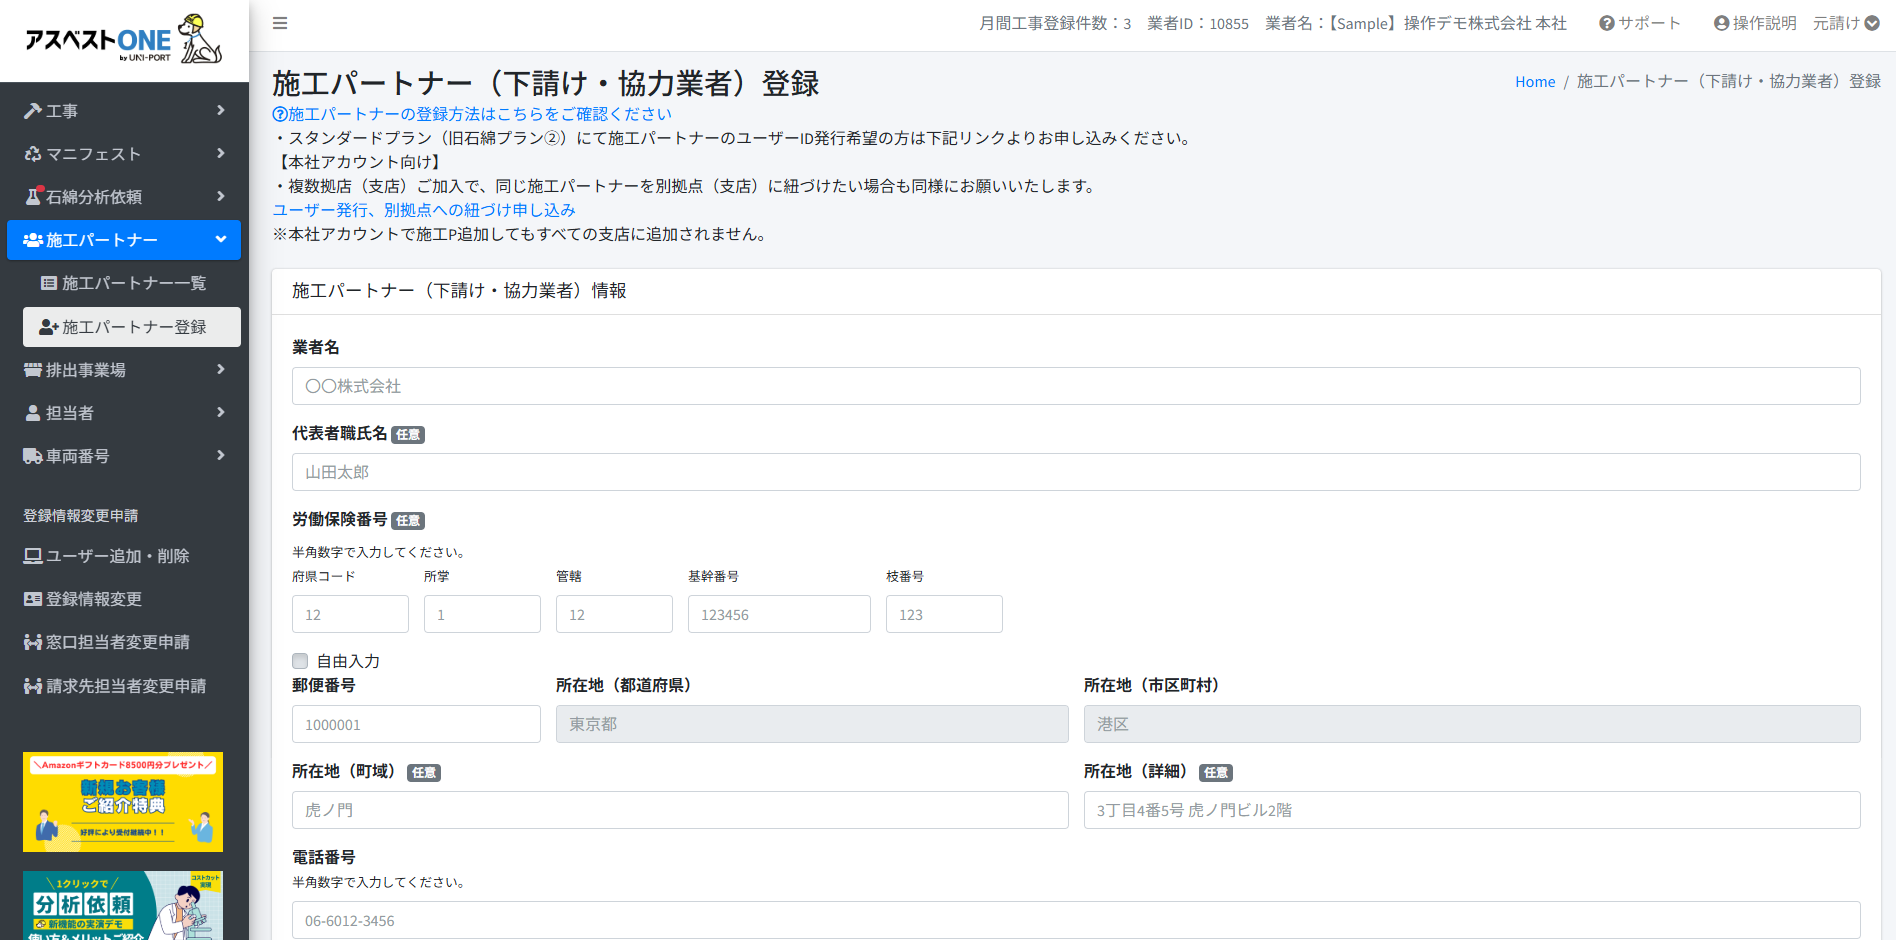Click the hamburger menu icon to collapse sidebar
This screenshot has height=940, width=1896.
(280, 23)
